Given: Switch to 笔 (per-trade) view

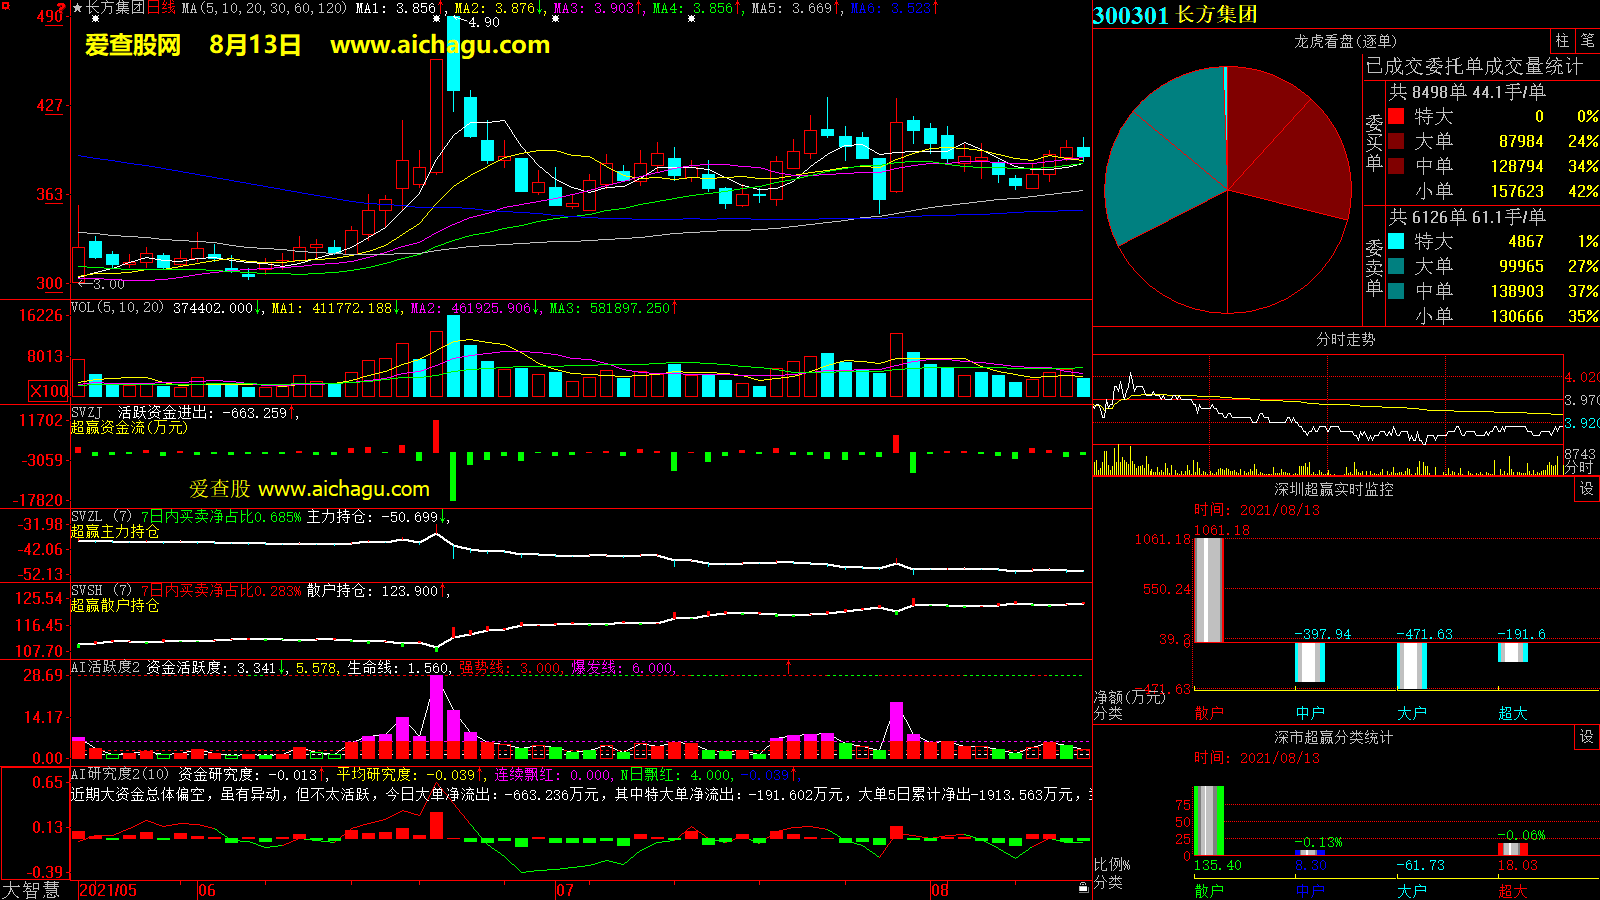Looking at the screenshot, I should click(x=1587, y=41).
